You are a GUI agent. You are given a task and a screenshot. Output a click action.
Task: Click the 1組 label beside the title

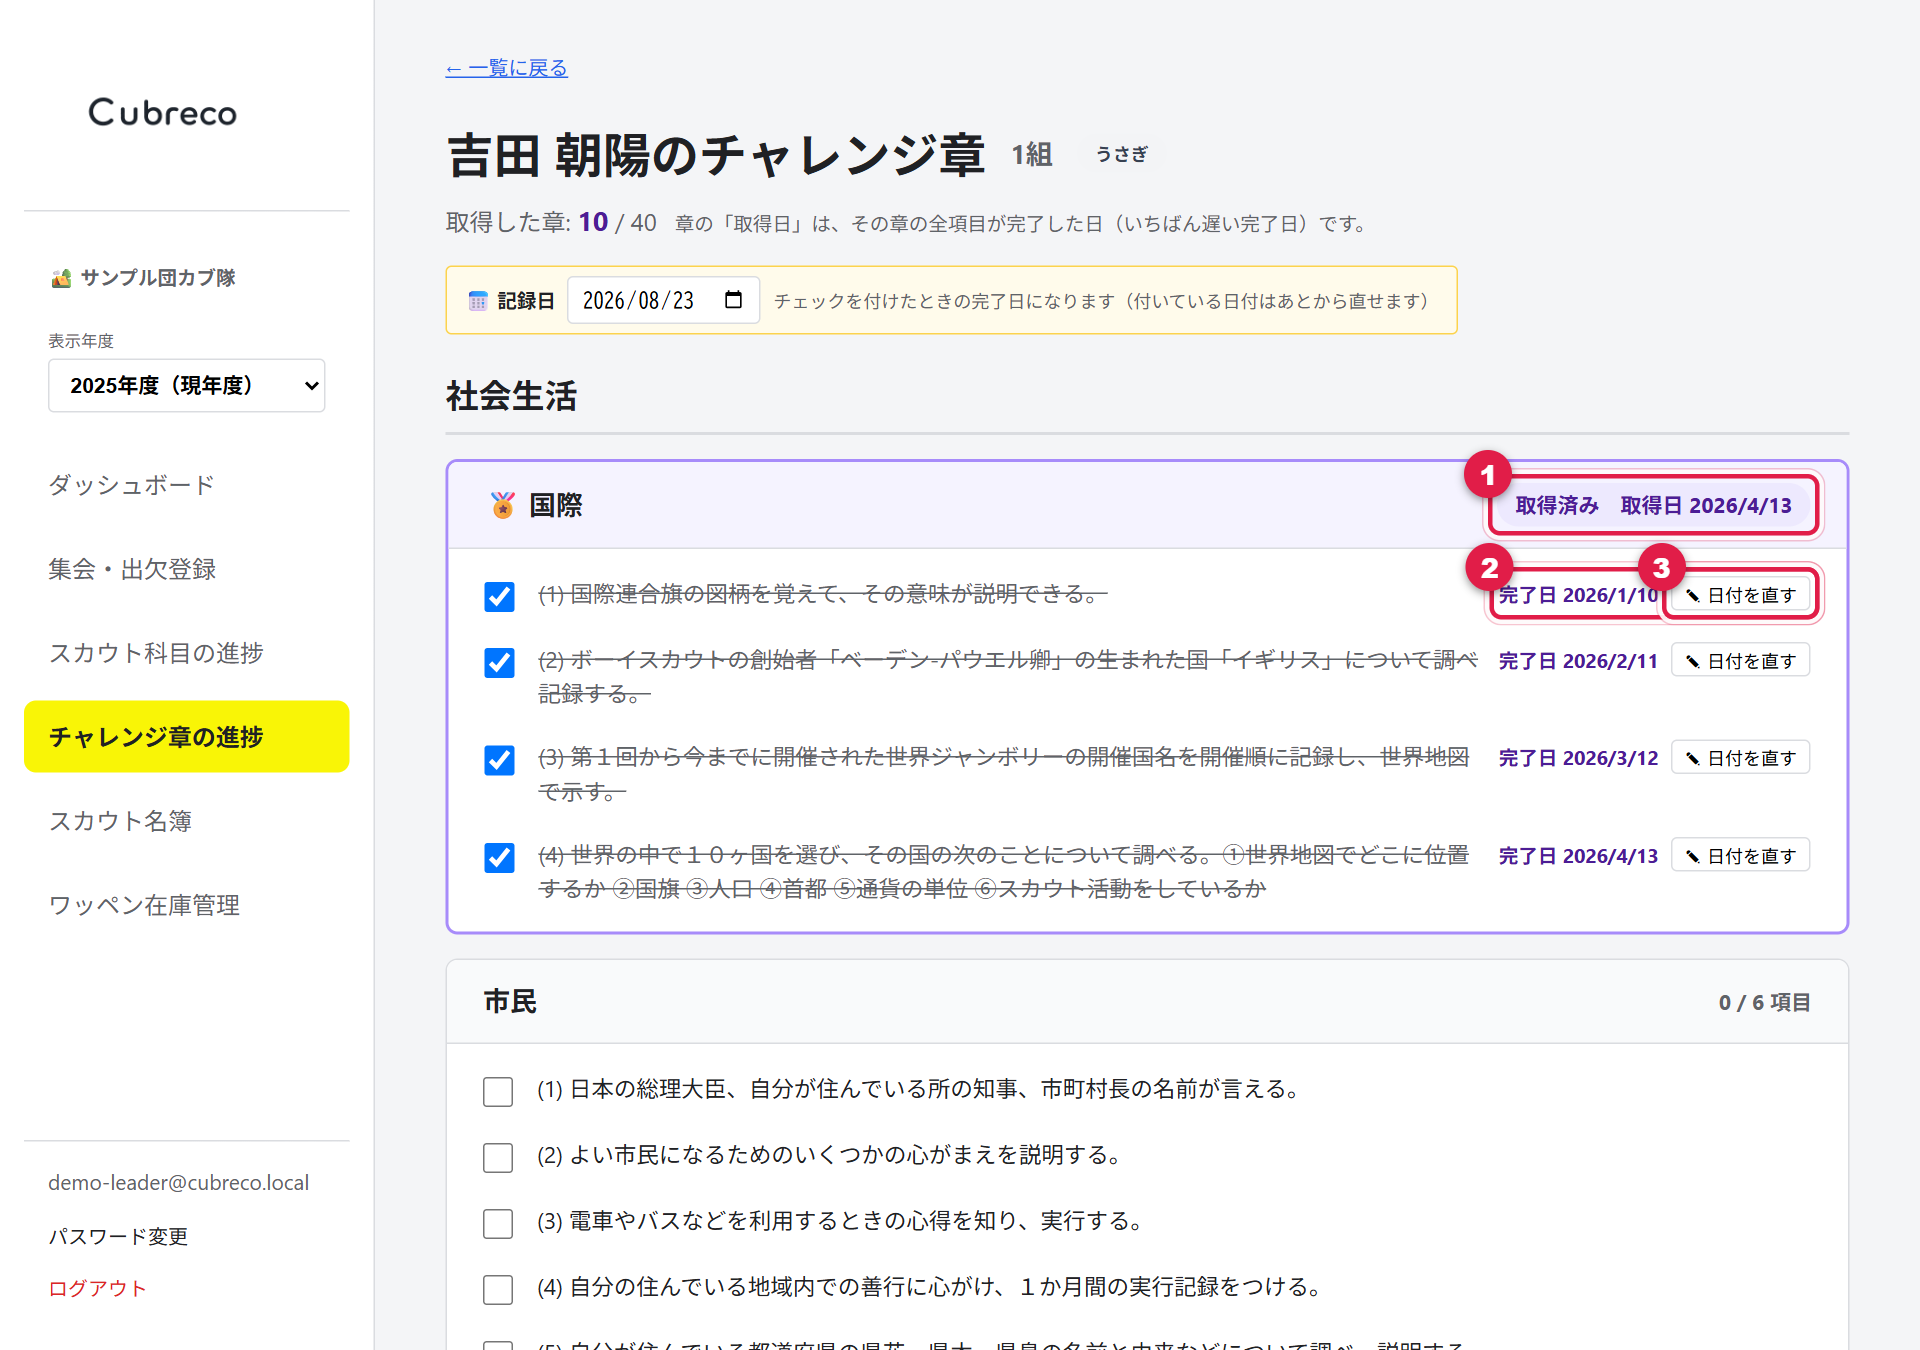point(1031,155)
